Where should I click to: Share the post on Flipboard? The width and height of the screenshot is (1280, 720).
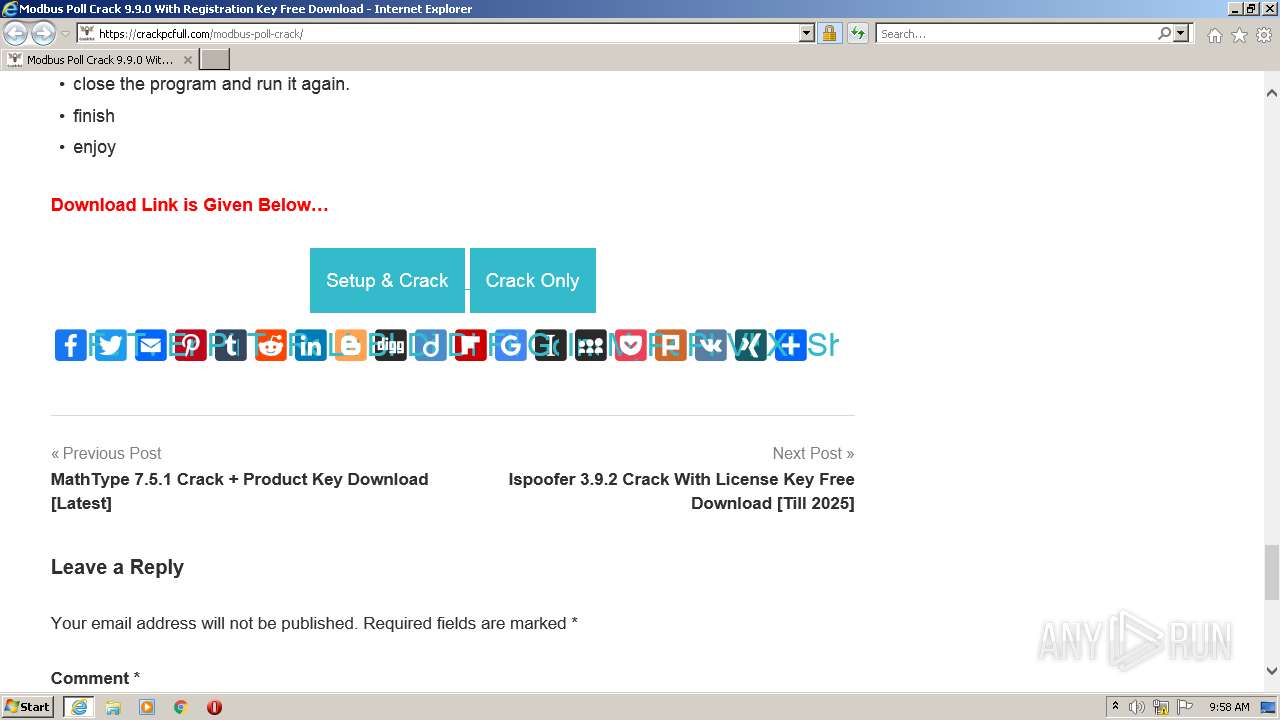pyautogui.click(x=471, y=345)
